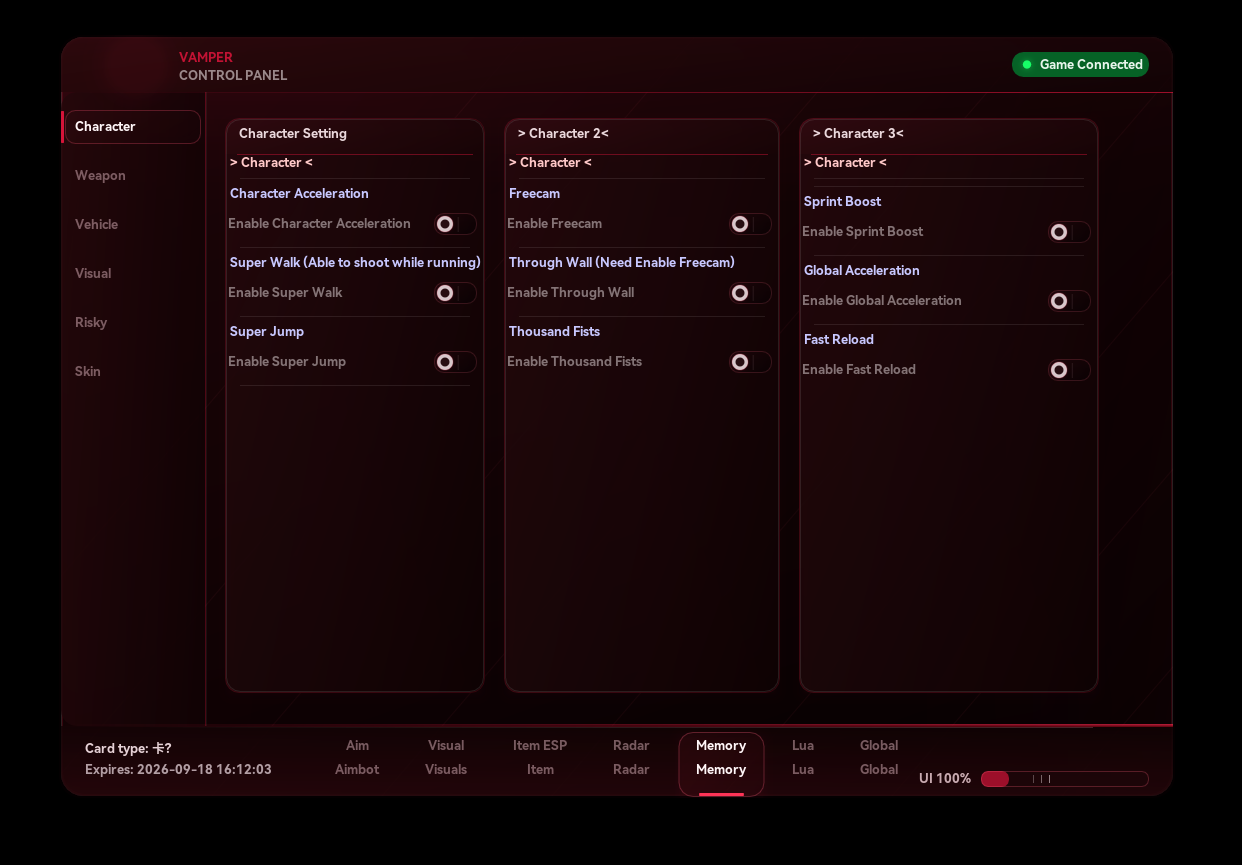Click the green connection status dot
The image size is (1242, 865).
tap(1027, 65)
